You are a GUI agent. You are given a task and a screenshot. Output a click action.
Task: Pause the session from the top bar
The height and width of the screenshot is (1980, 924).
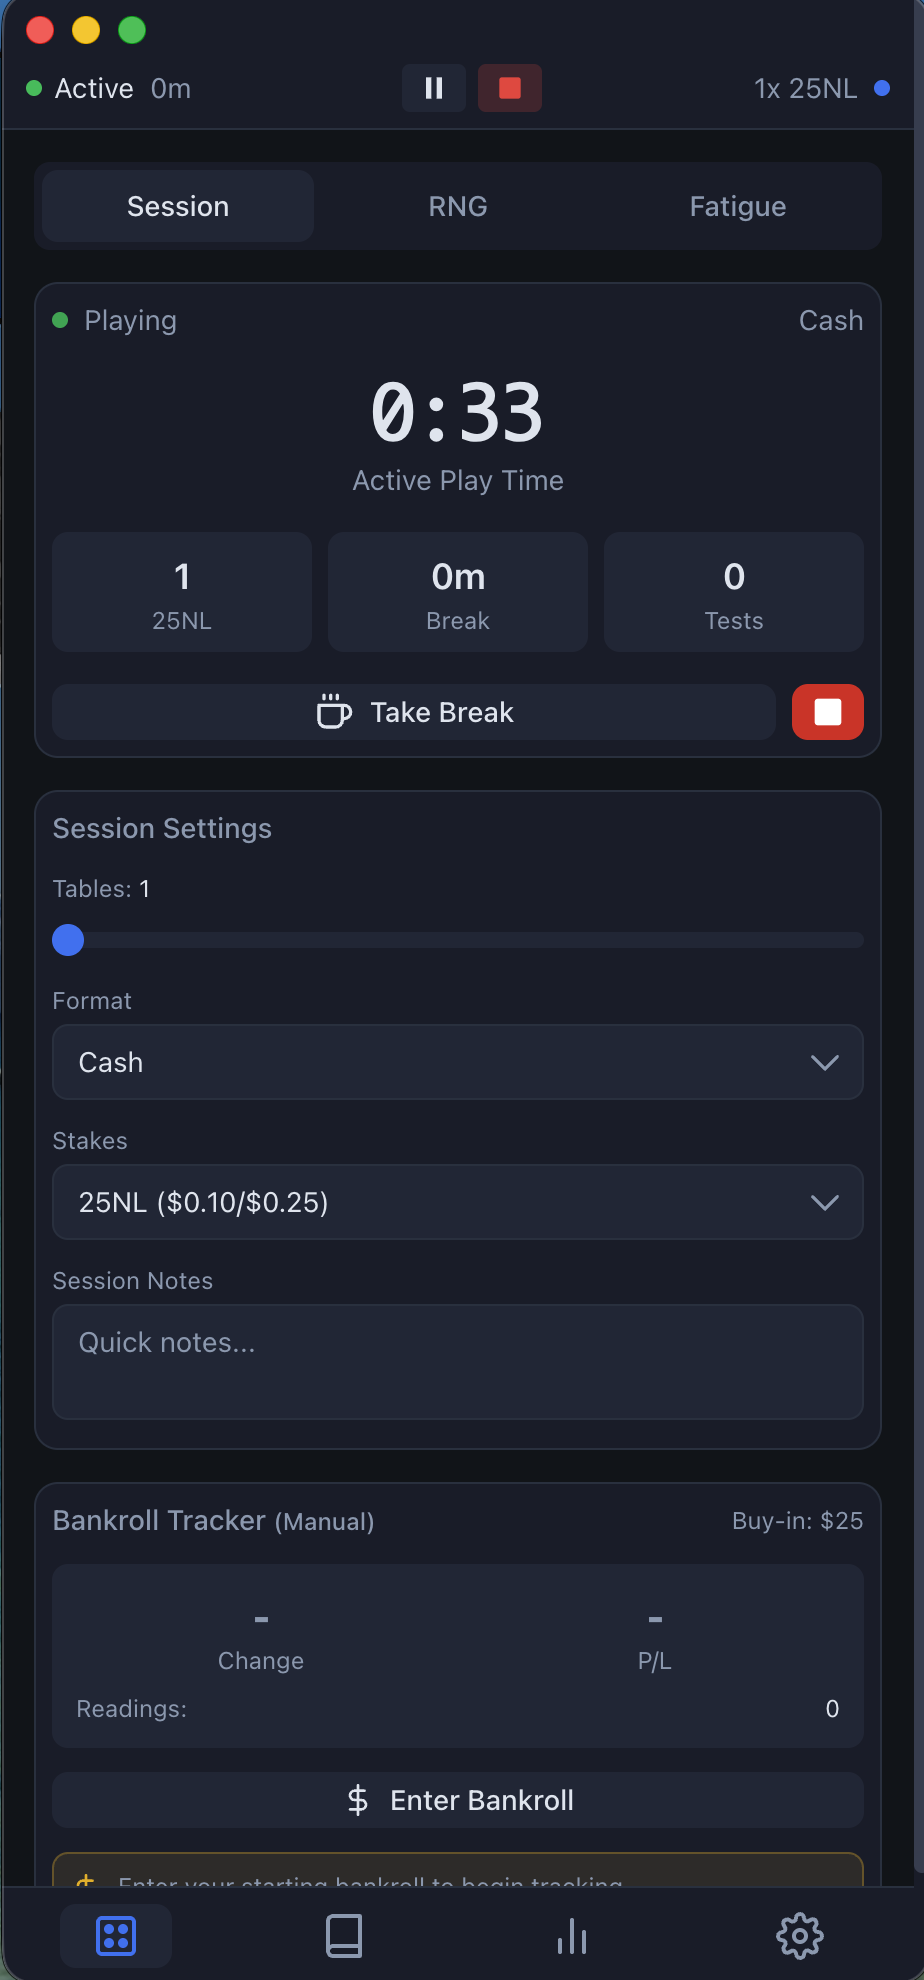(x=433, y=88)
